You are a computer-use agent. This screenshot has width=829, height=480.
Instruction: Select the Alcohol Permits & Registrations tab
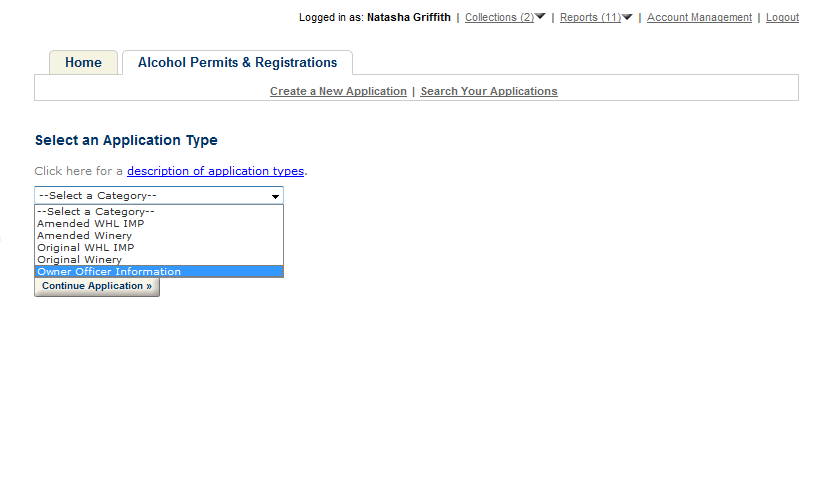point(237,62)
